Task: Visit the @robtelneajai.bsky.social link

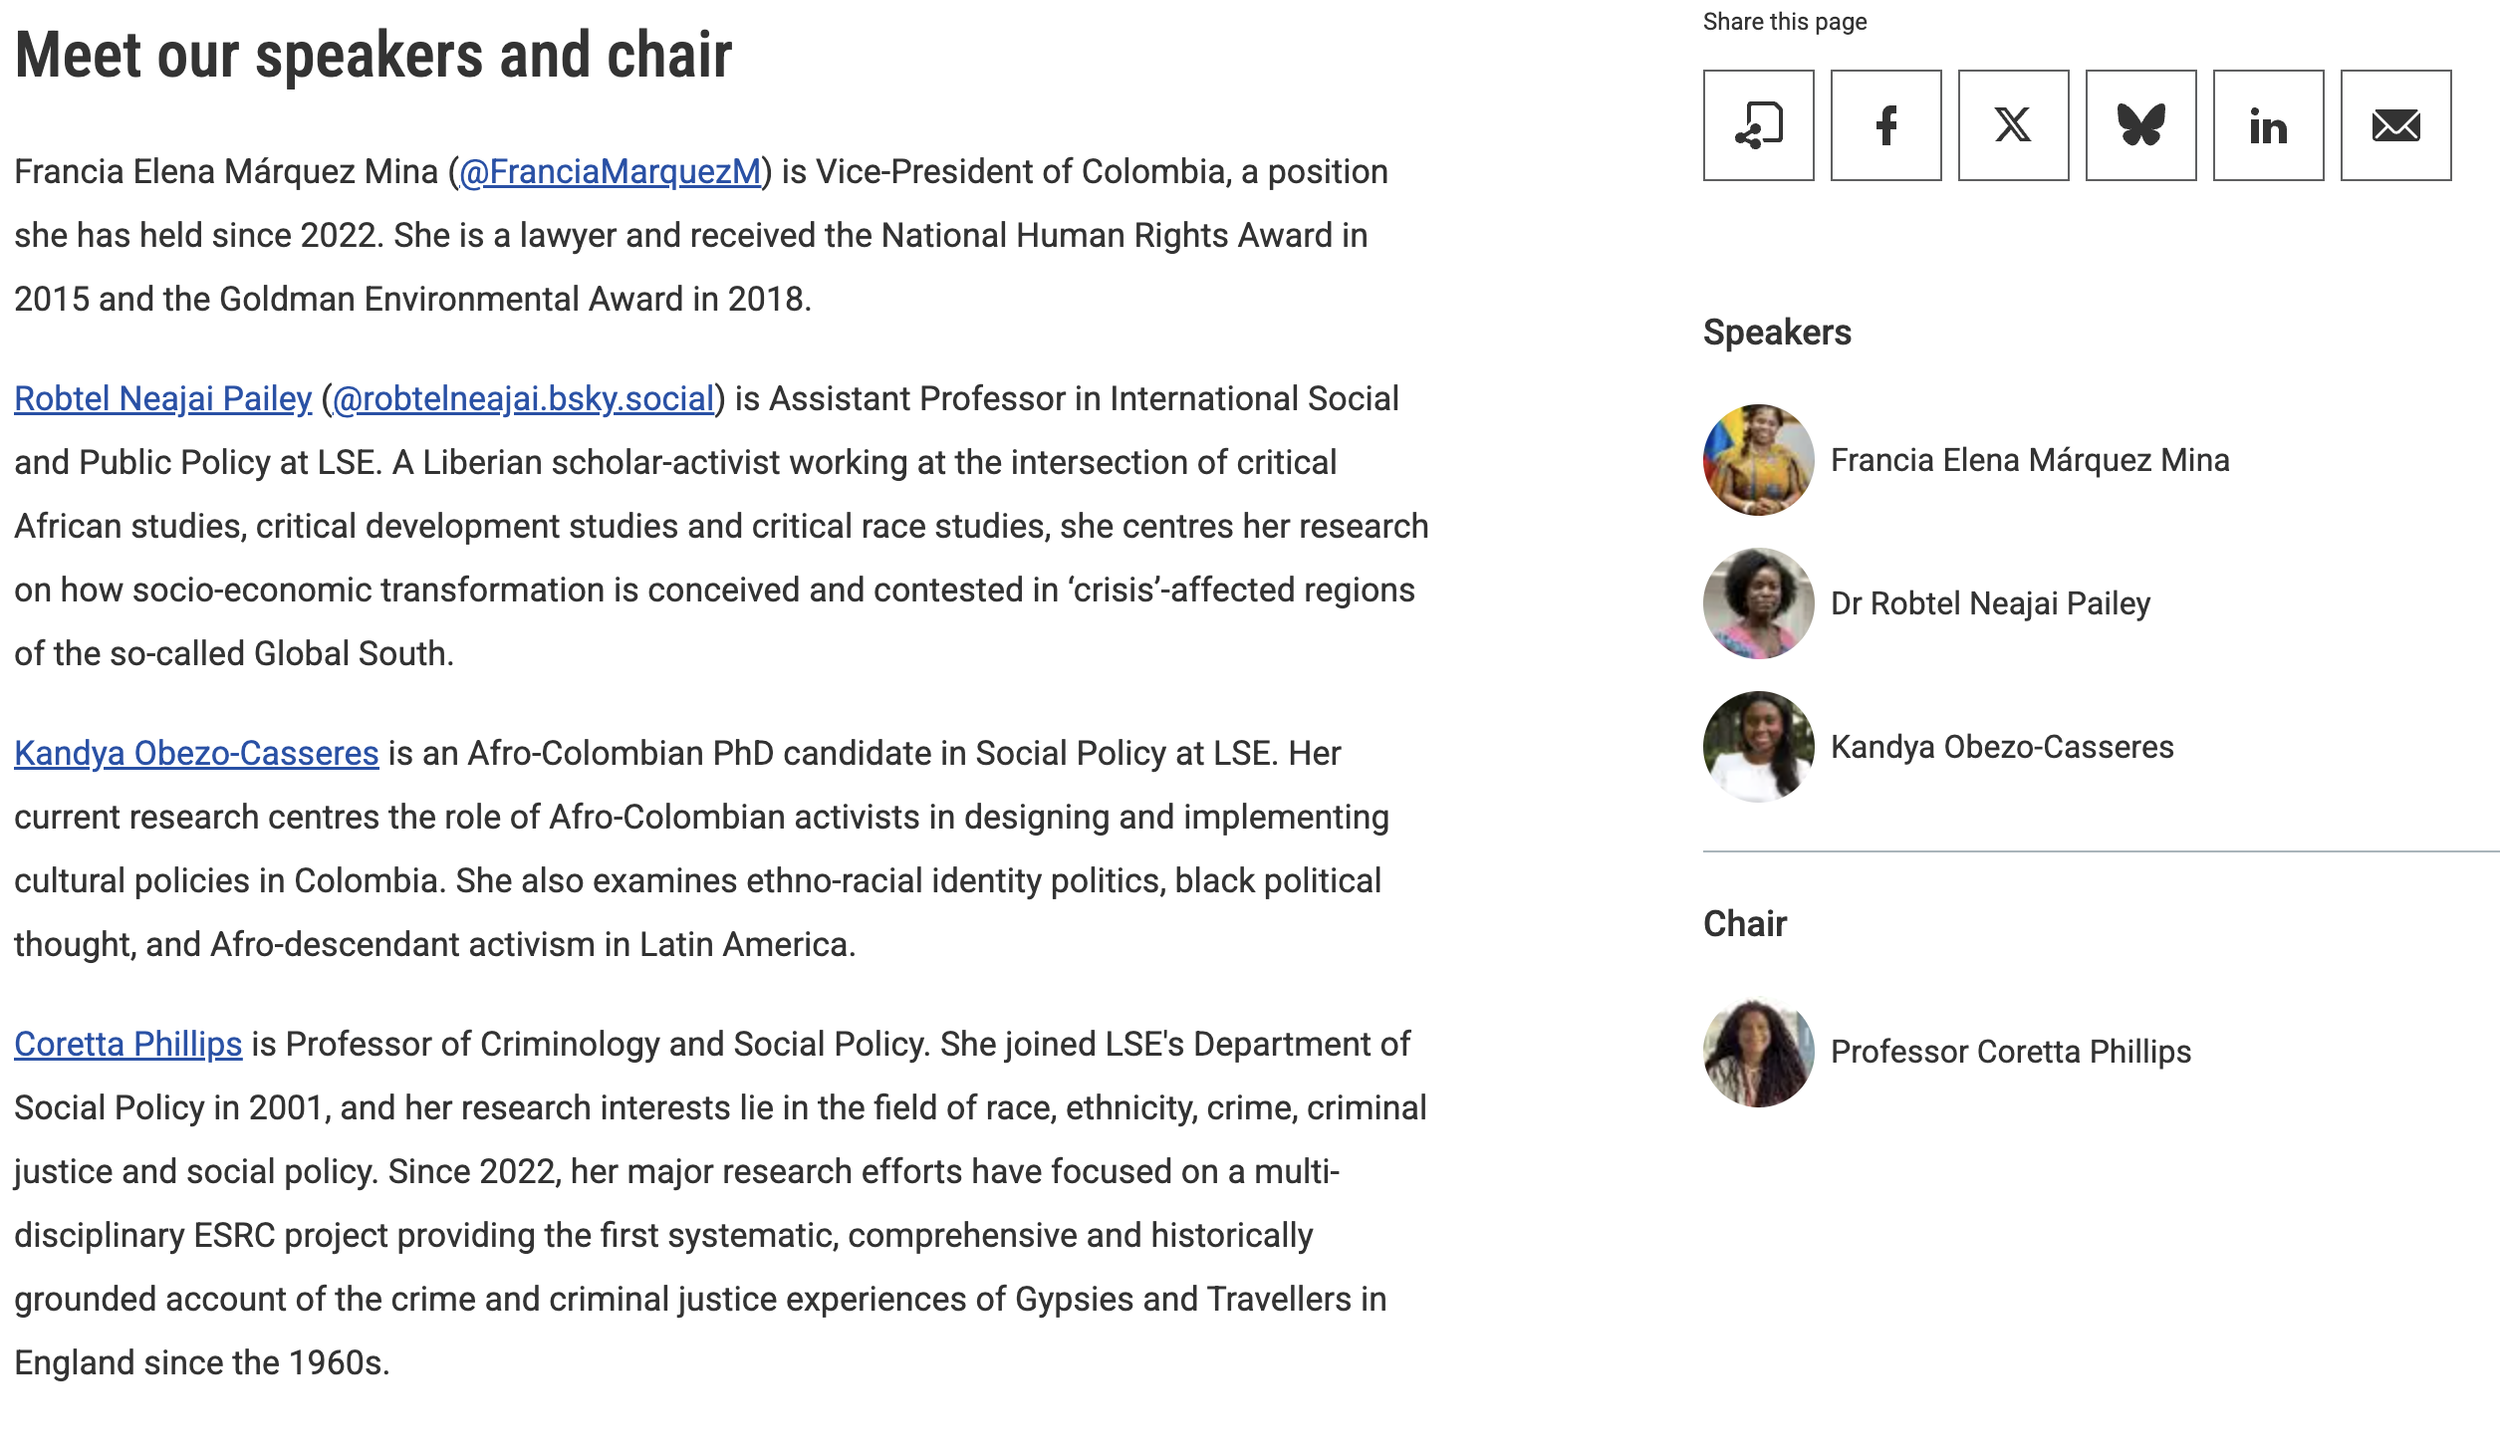Action: [x=523, y=399]
